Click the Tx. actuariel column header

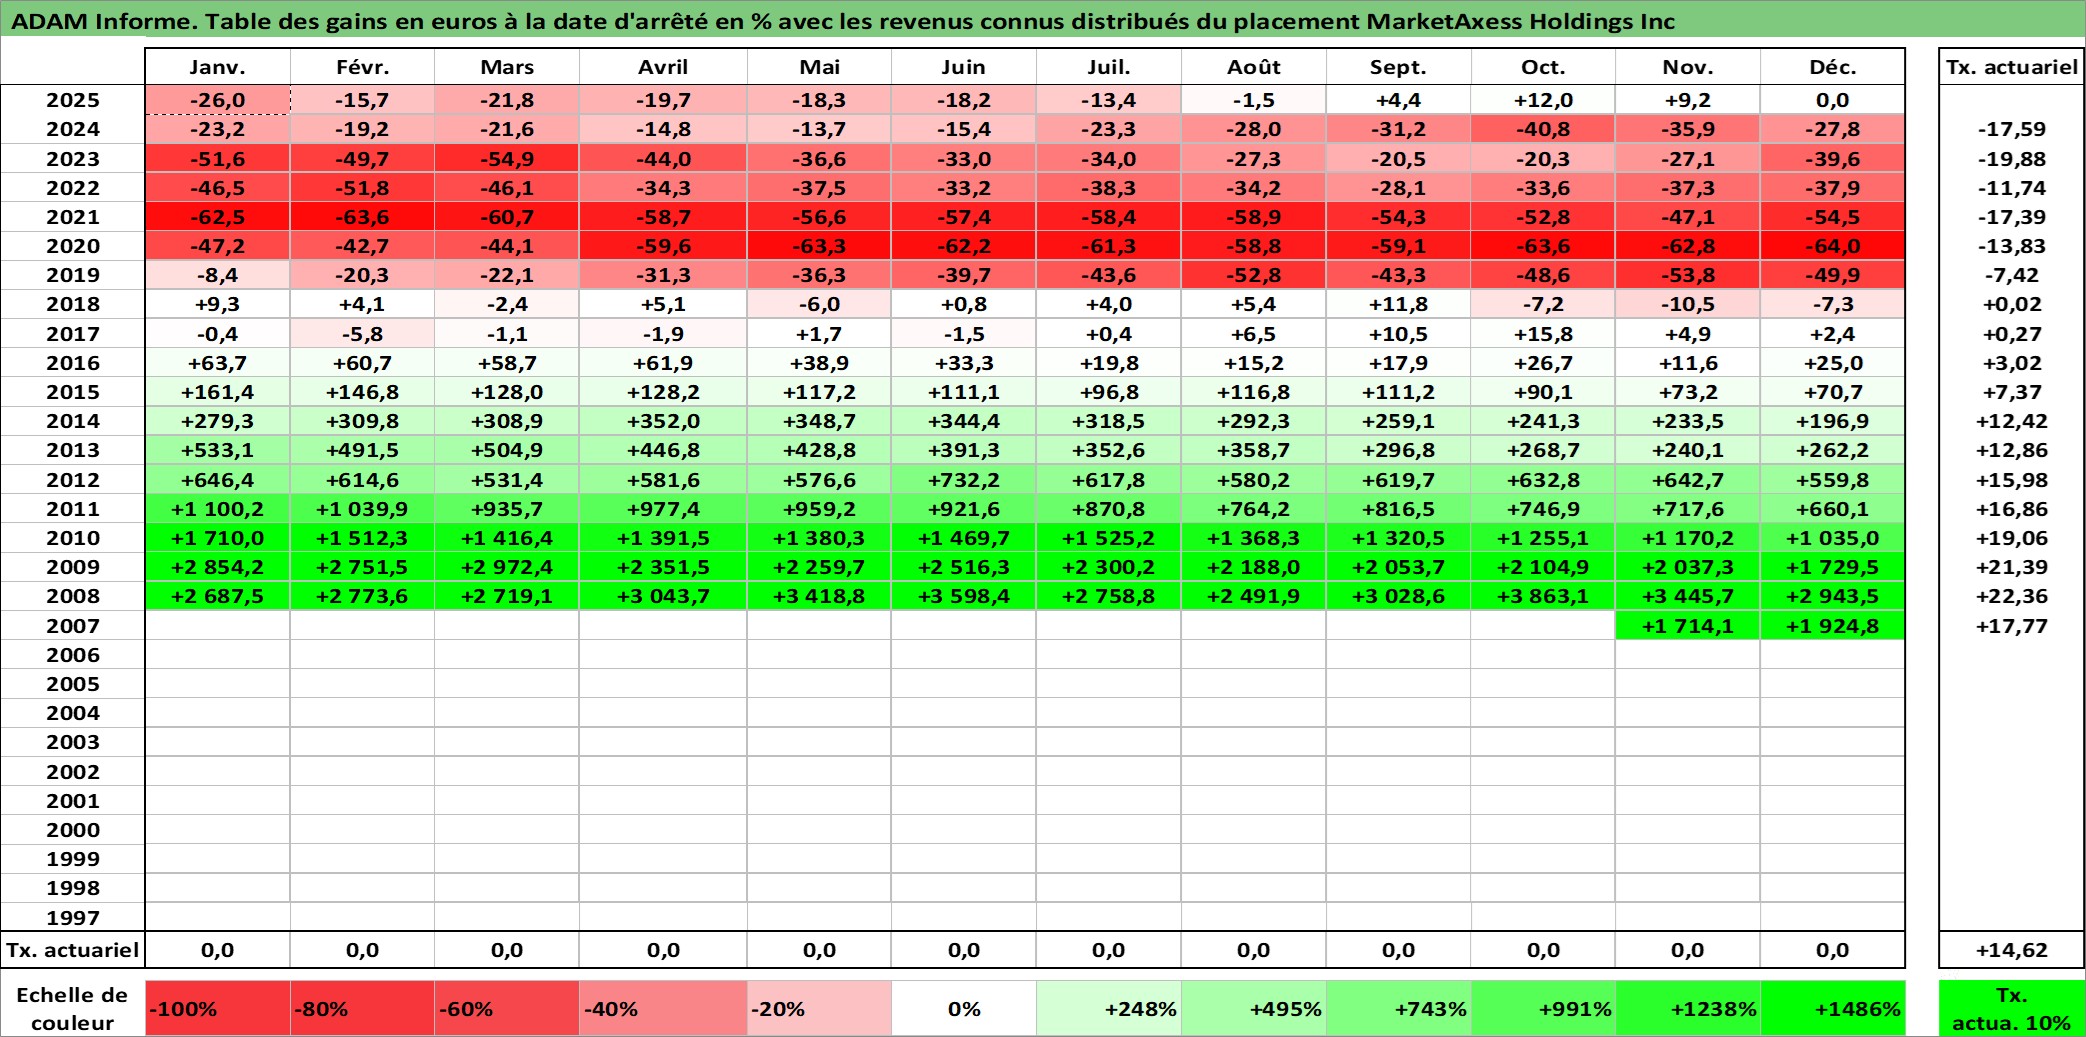coord(2012,67)
